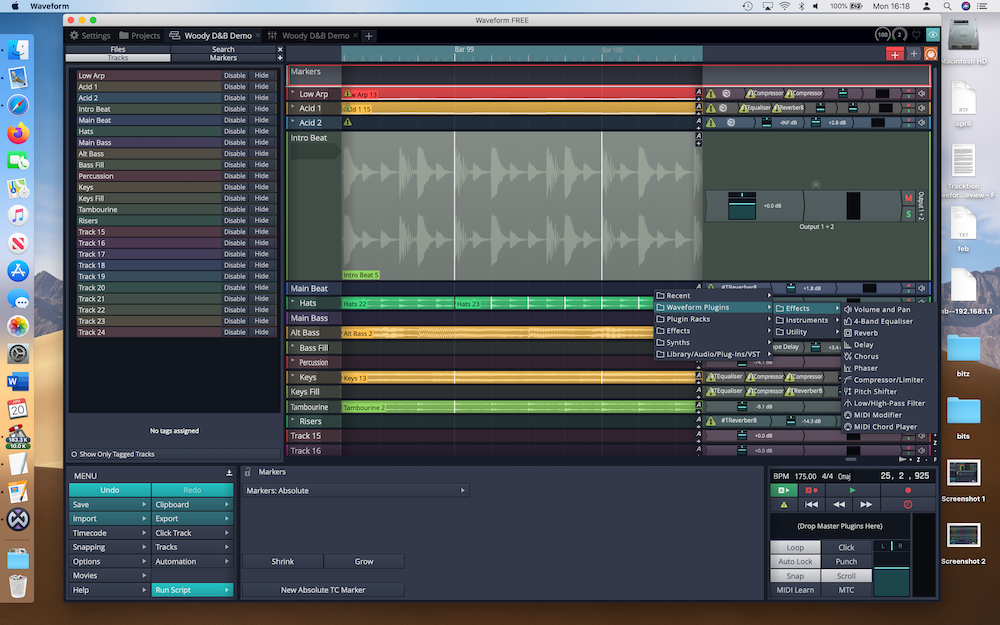Disable the Main Bass track in list
Image resolution: width=1000 pixels, height=625 pixels.
235,142
